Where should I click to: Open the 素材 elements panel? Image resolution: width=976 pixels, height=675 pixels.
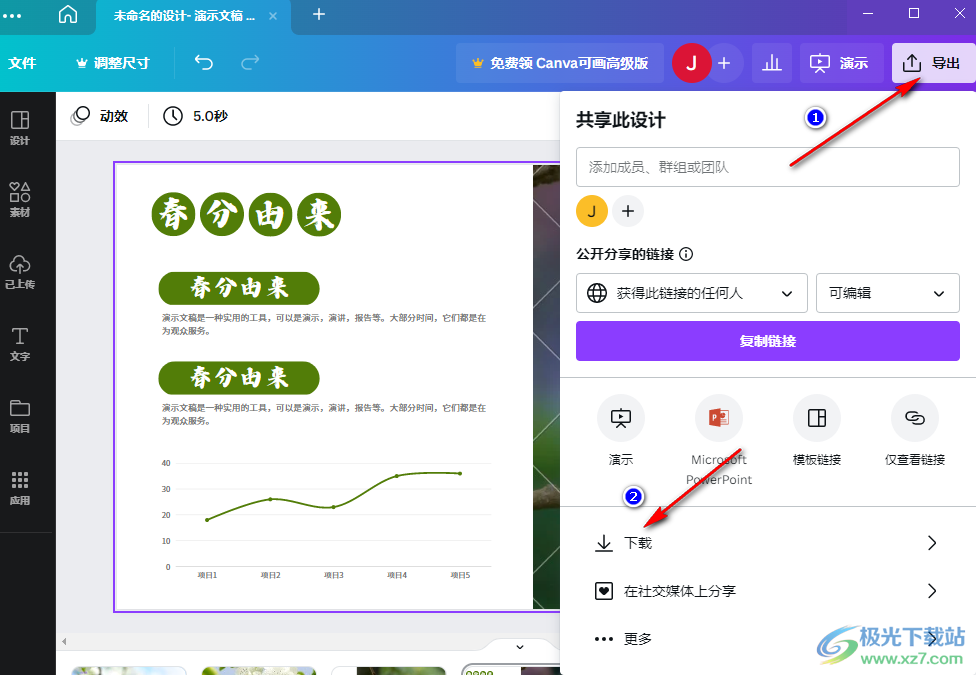tap(20, 199)
